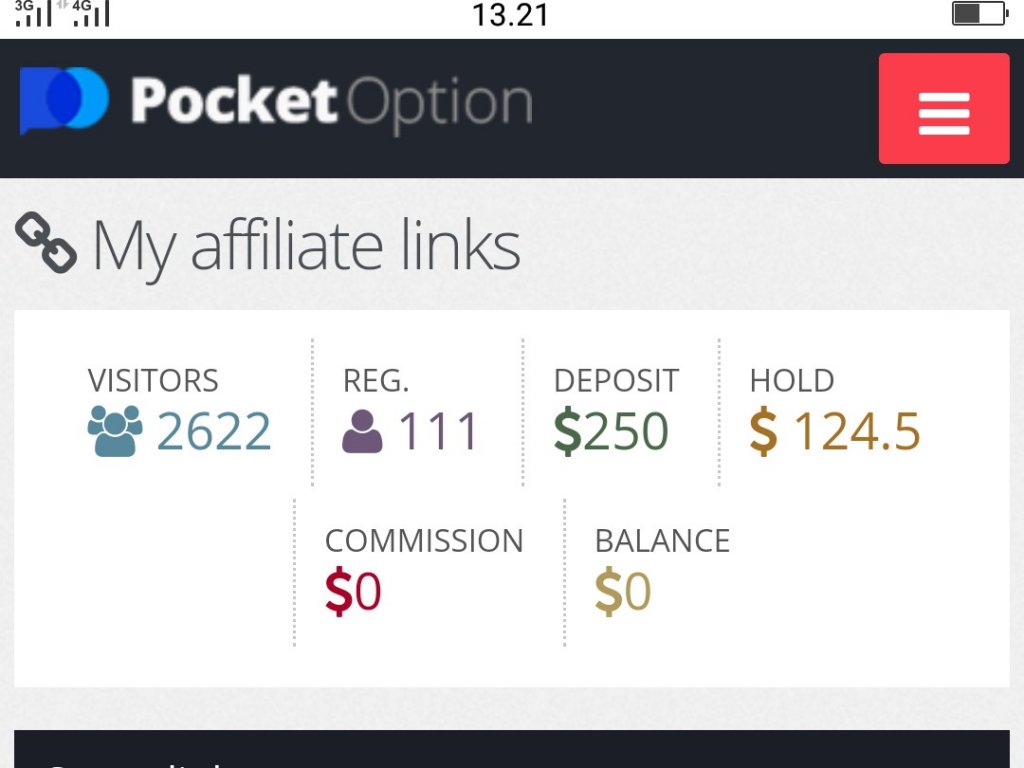Tap the battery icon in status bar
Viewport: 1024px width, 768px height.
[978, 14]
